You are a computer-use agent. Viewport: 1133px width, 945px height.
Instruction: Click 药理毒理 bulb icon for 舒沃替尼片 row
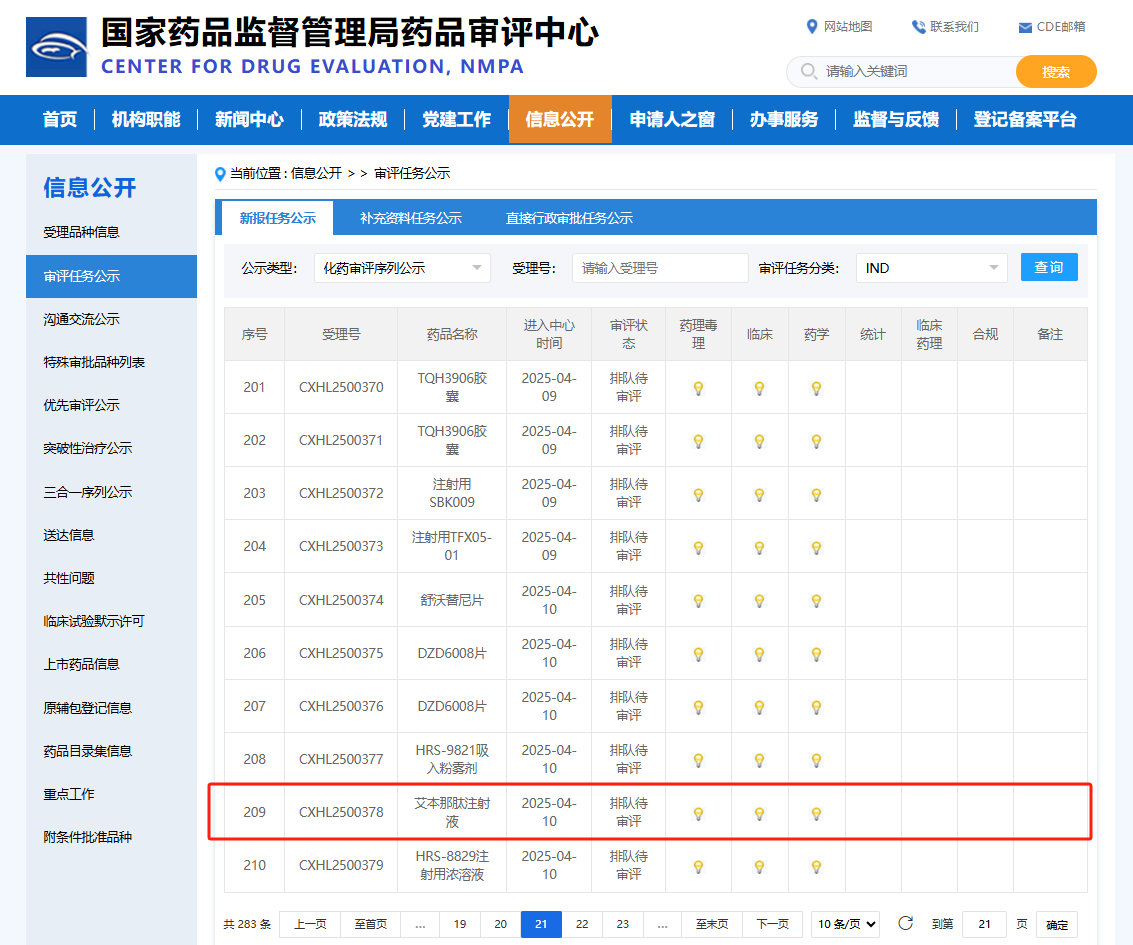point(698,600)
